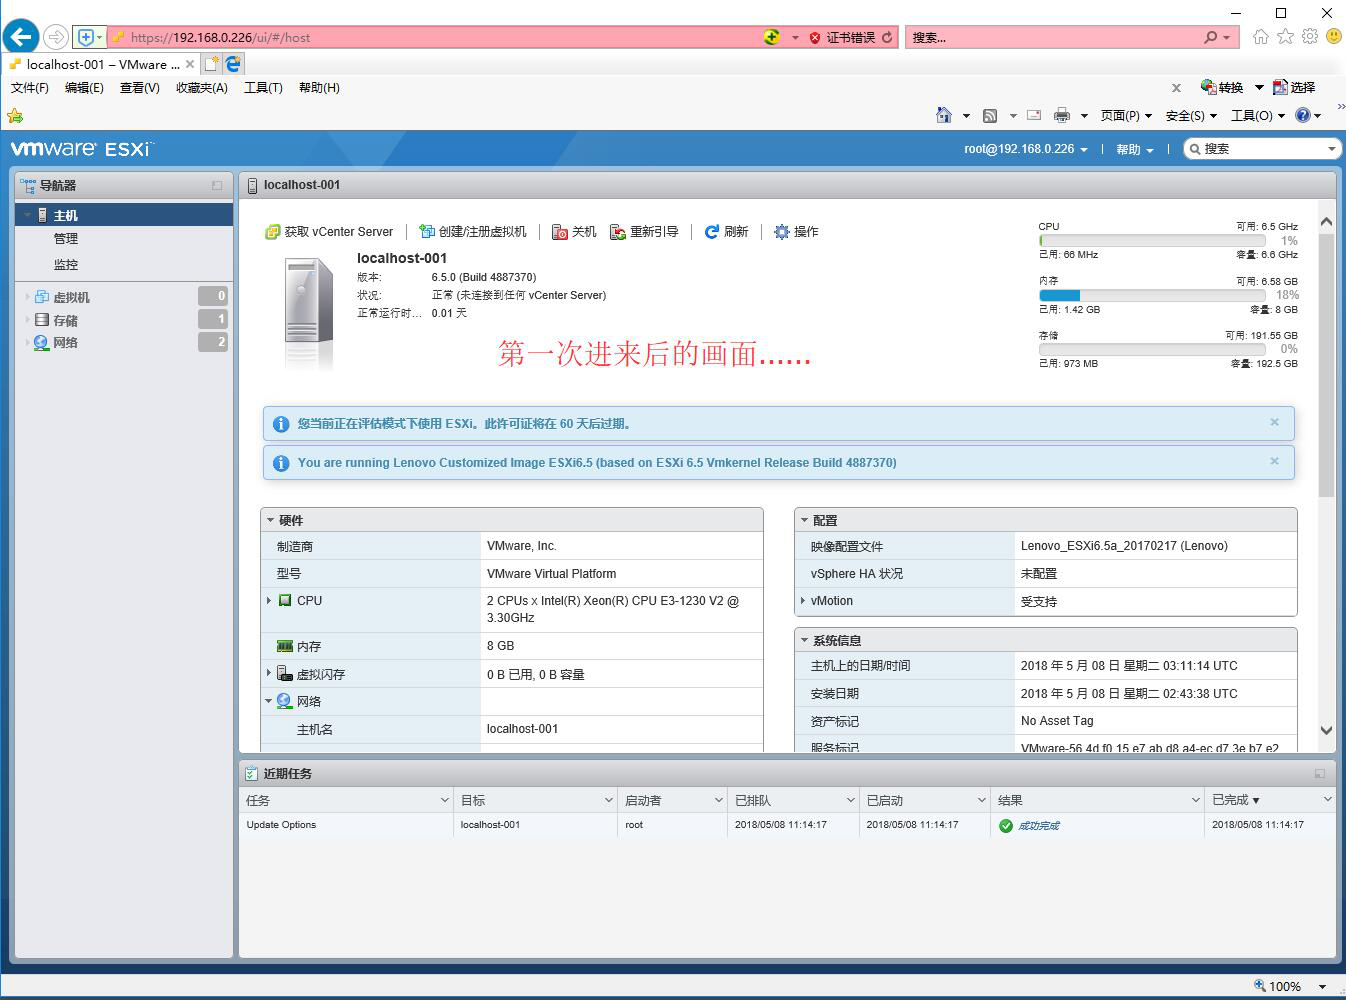The height and width of the screenshot is (1000, 1346).
Task: Open the 工具(O) command bar menu
Action: coord(1258,115)
